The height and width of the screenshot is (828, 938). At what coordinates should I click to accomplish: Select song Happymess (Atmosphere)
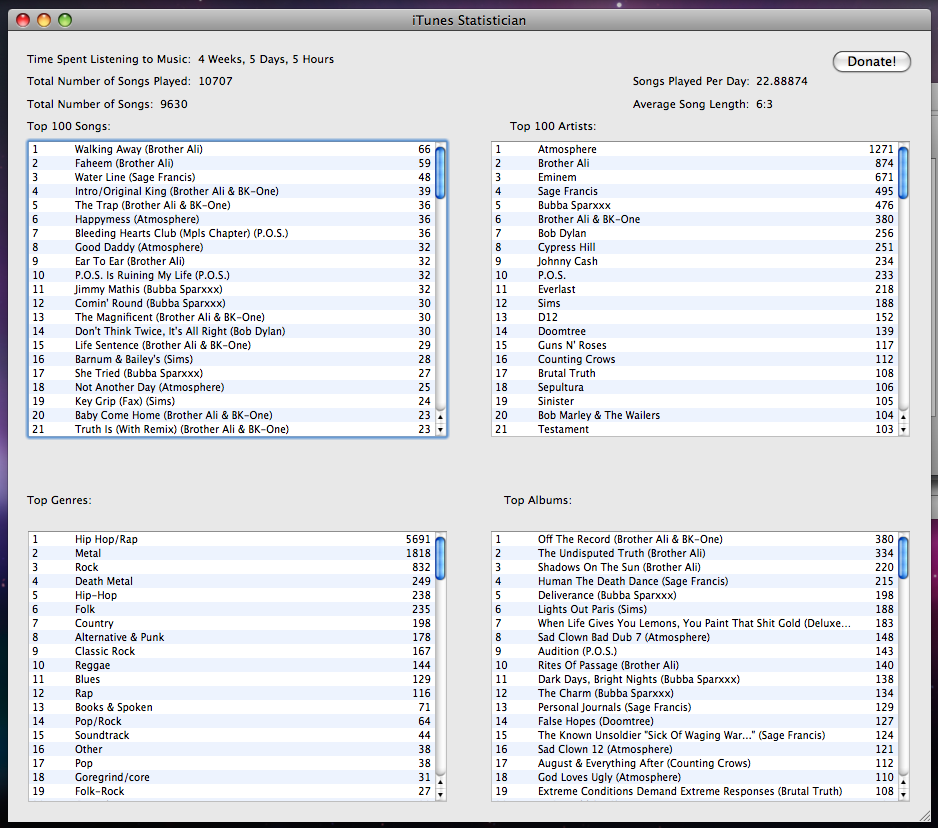pyautogui.click(x=232, y=219)
